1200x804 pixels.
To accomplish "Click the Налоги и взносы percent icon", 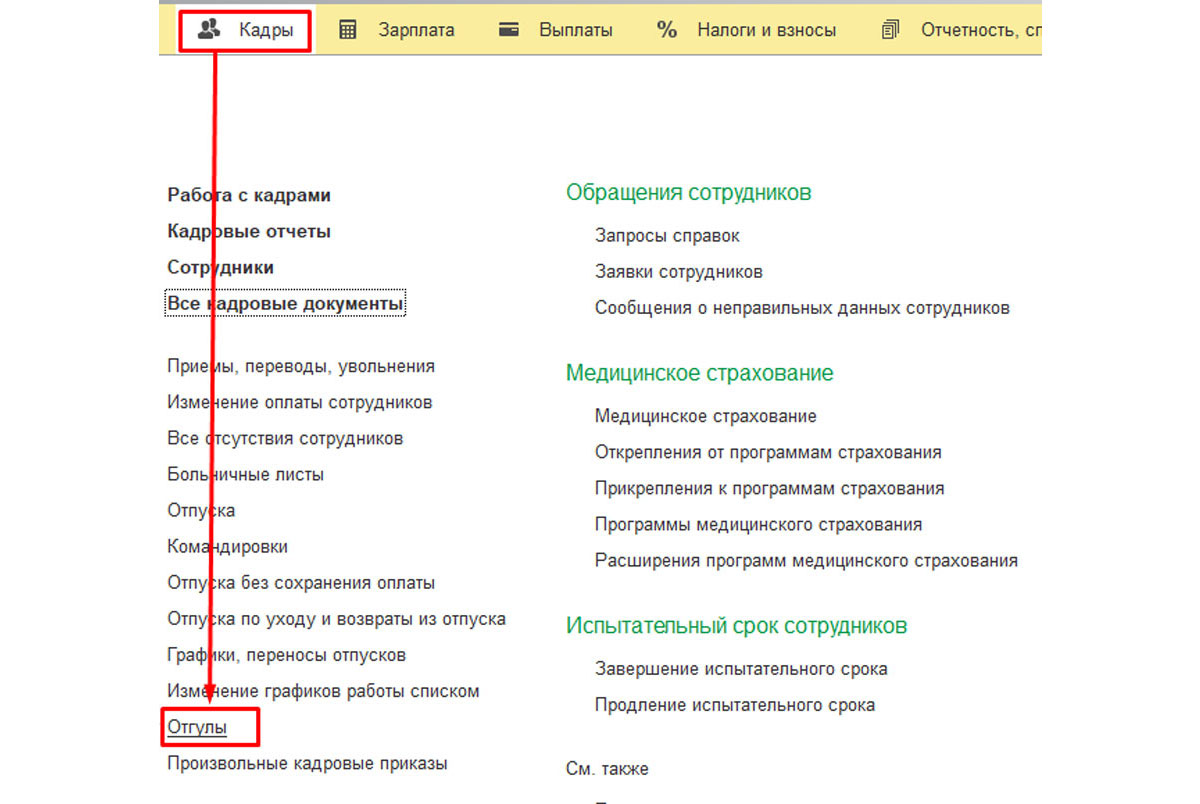I will click(667, 30).
